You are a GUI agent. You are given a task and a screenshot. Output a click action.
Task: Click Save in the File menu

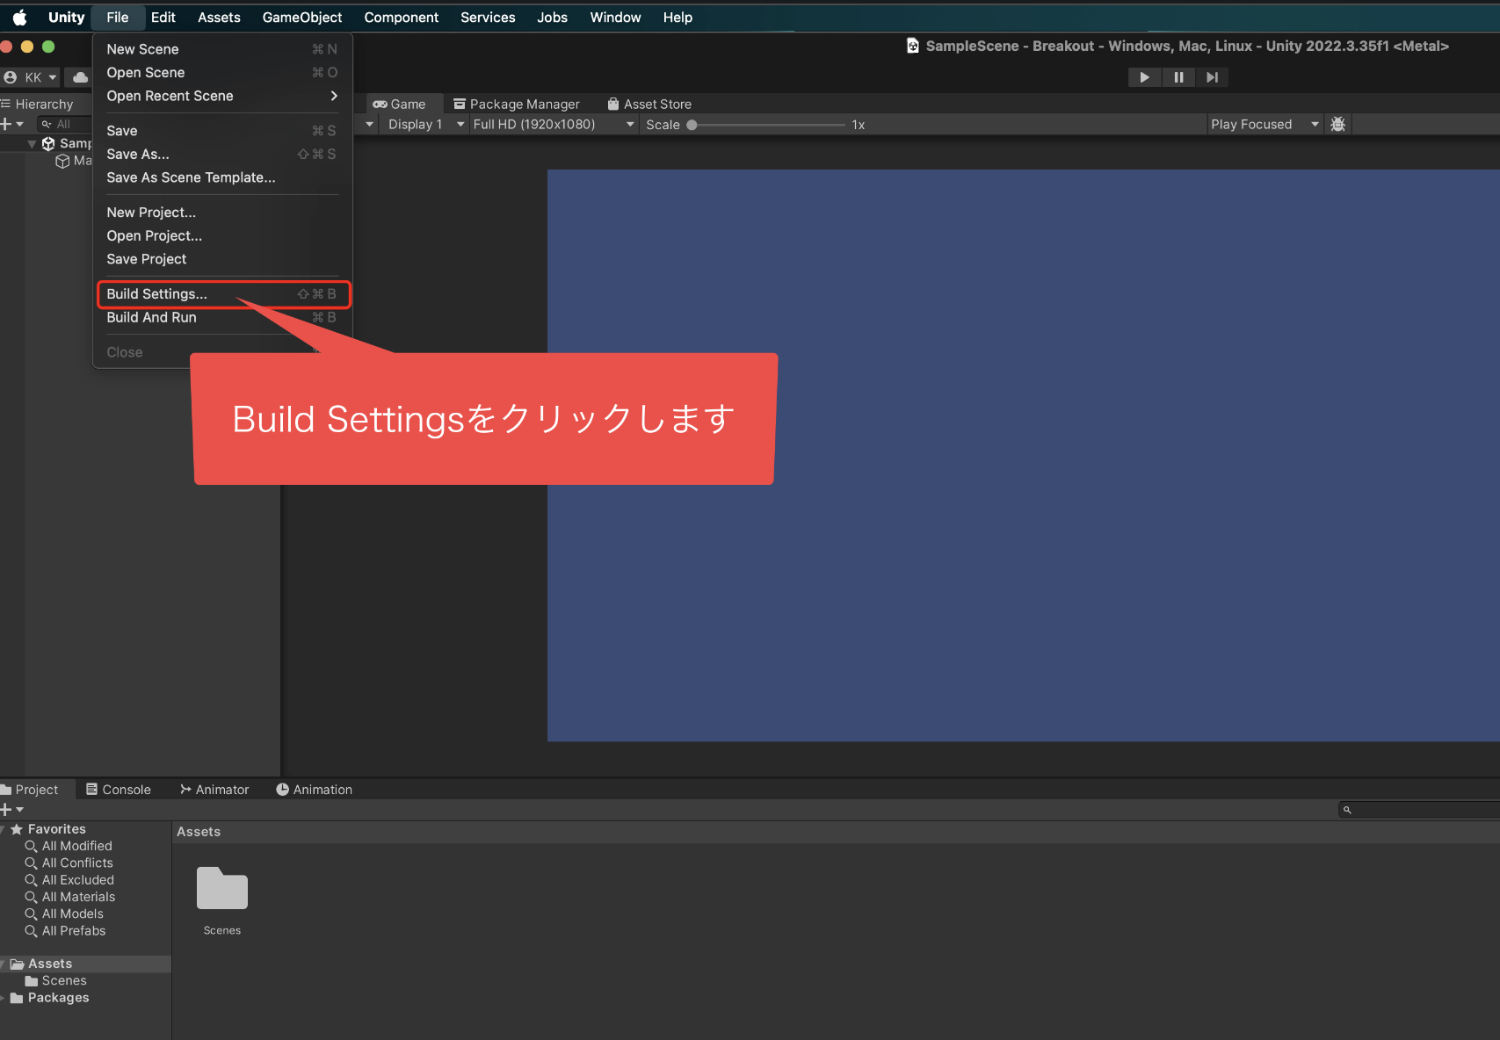tap(222, 131)
